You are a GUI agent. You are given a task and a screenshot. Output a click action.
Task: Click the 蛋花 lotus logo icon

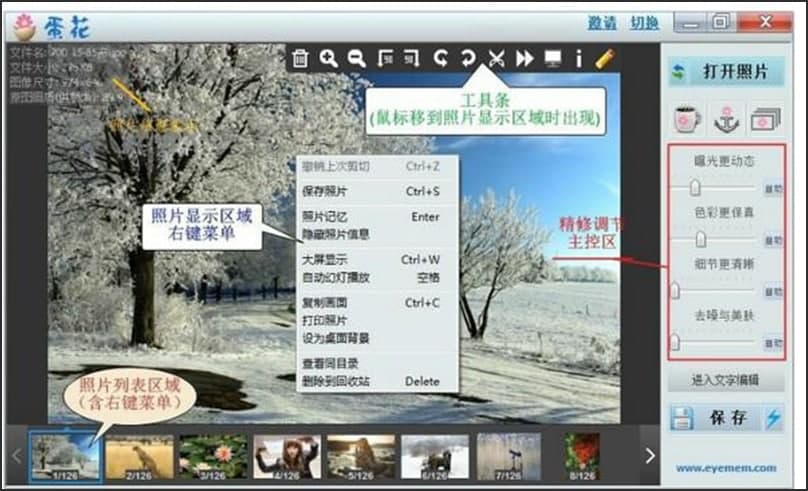24,27
